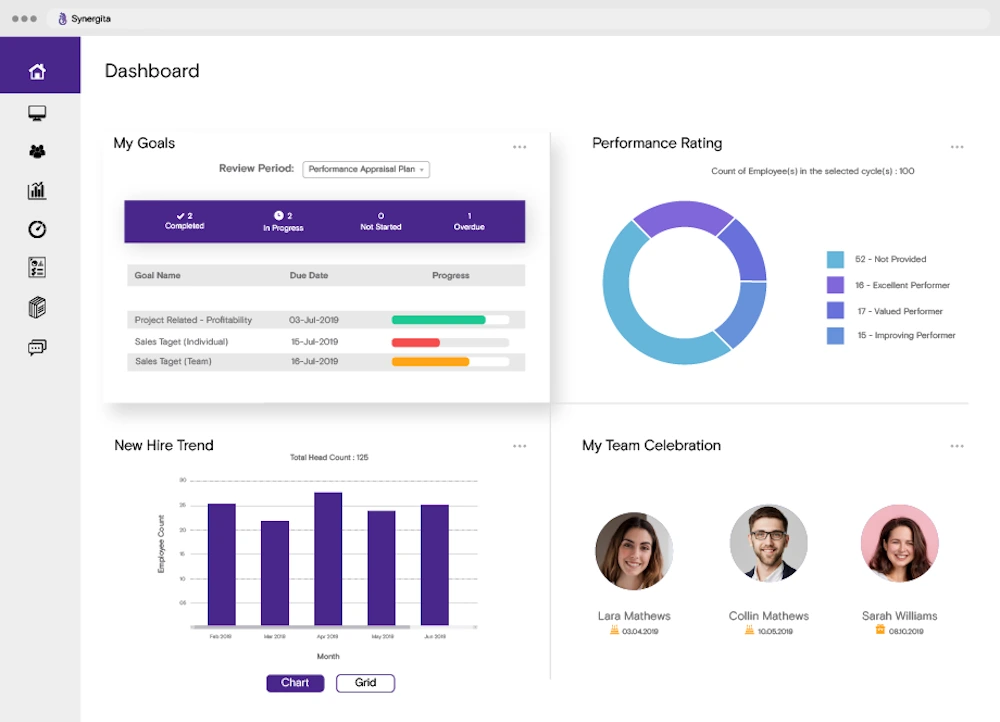The width and height of the screenshot is (1000, 722).
Task: Switch to Grid view of New Hire Trend
Action: pyautogui.click(x=365, y=683)
